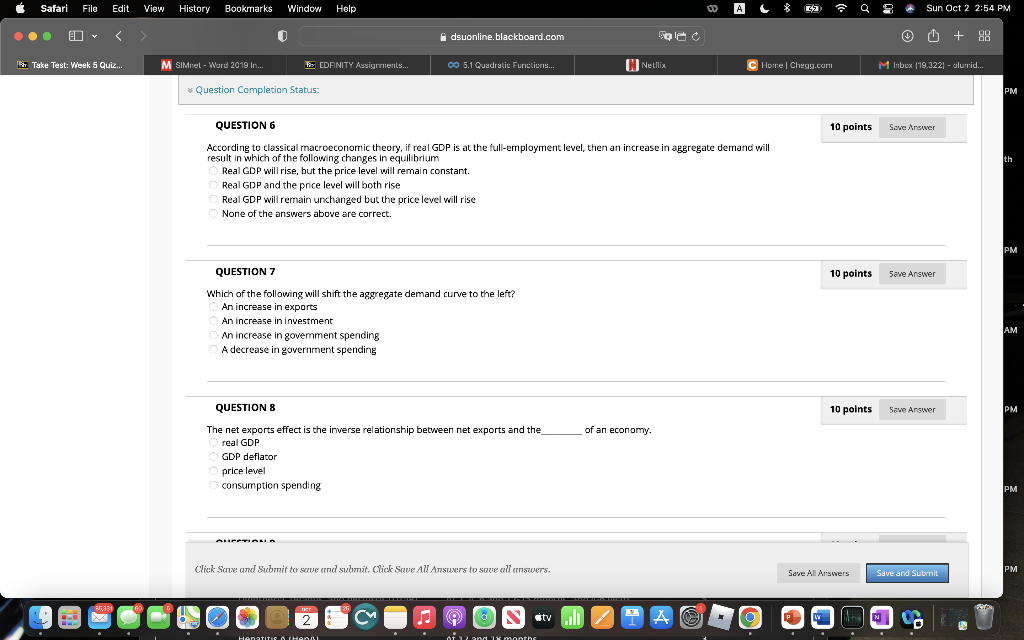
Task: Select 'real GDP' for Question 8
Action: pos(213,442)
